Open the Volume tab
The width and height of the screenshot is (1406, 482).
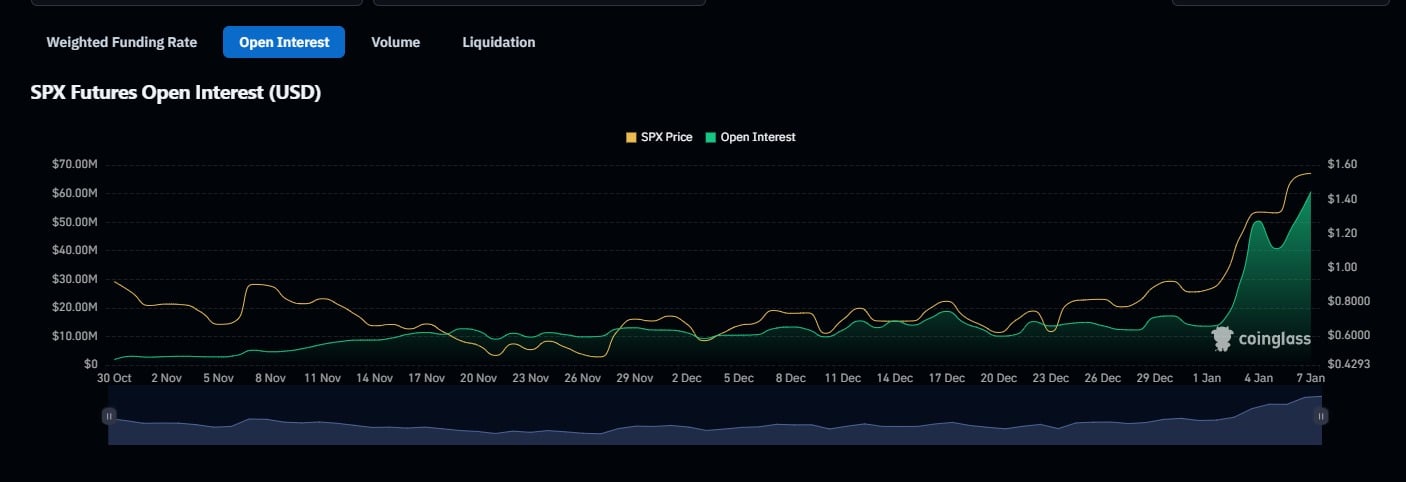tap(395, 42)
